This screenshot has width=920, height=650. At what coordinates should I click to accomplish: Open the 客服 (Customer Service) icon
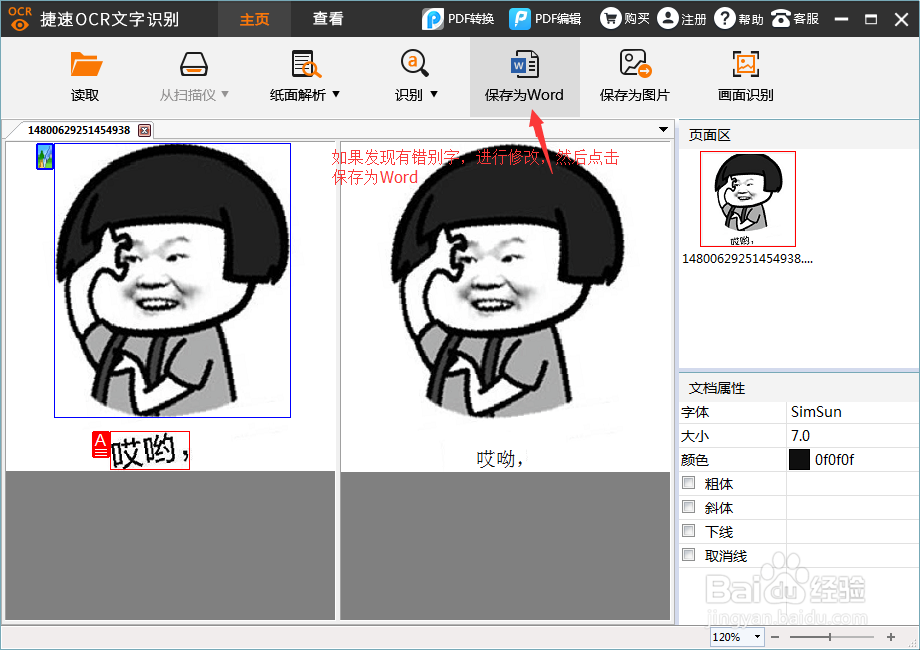click(795, 18)
